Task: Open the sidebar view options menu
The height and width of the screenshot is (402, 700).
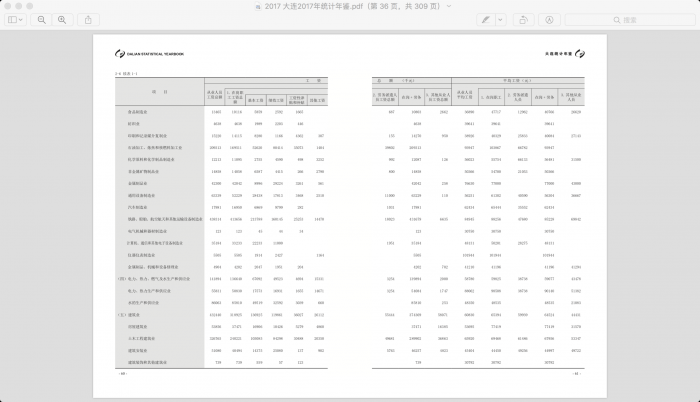Action: click(16, 19)
